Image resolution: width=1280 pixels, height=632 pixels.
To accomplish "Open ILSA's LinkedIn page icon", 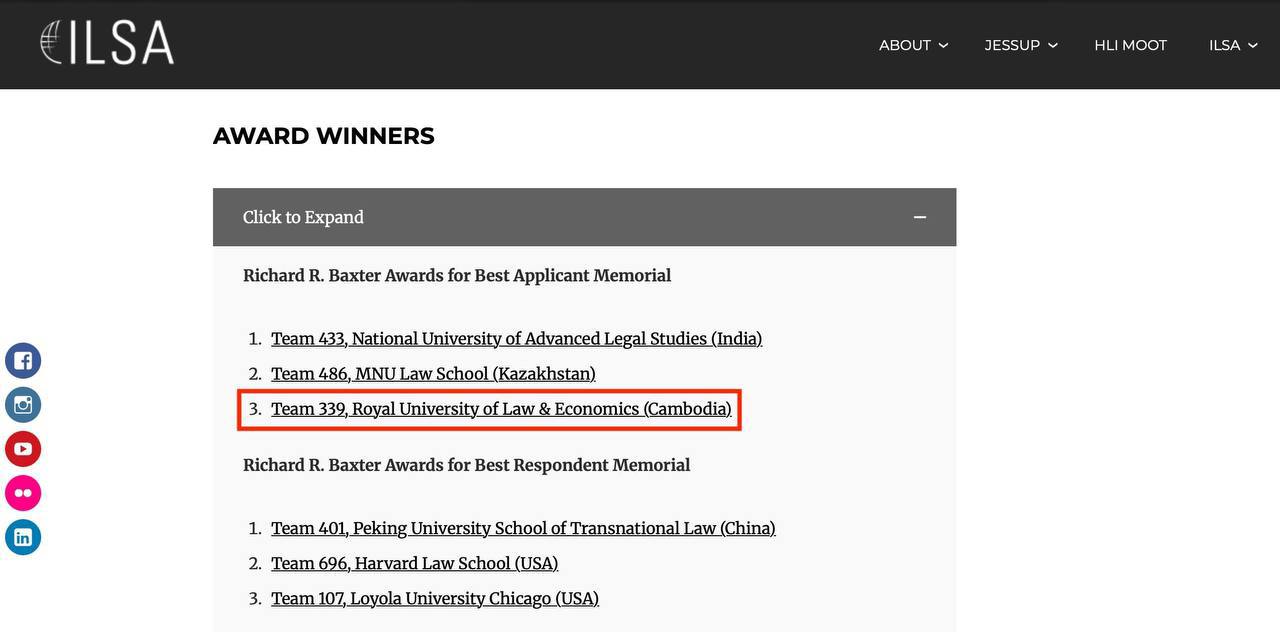I will pos(23,537).
